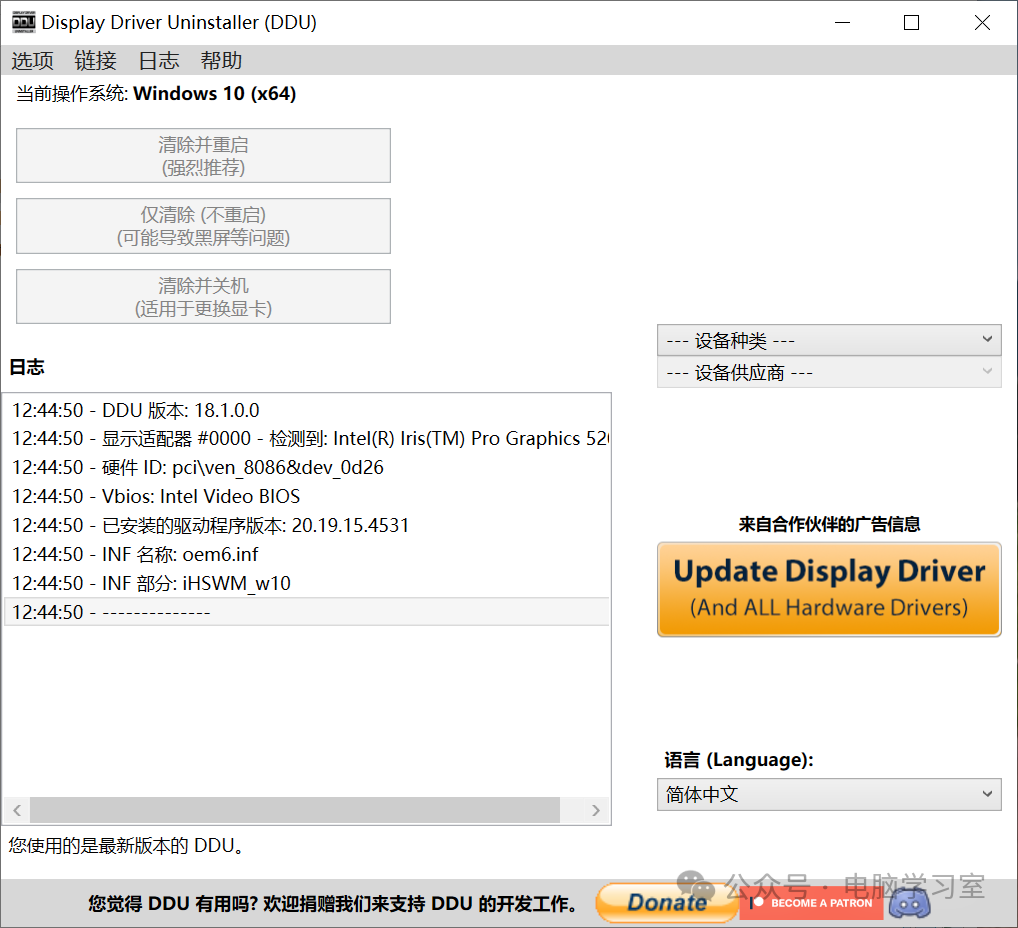Open the 链接 menu
The image size is (1018, 928).
(95, 60)
